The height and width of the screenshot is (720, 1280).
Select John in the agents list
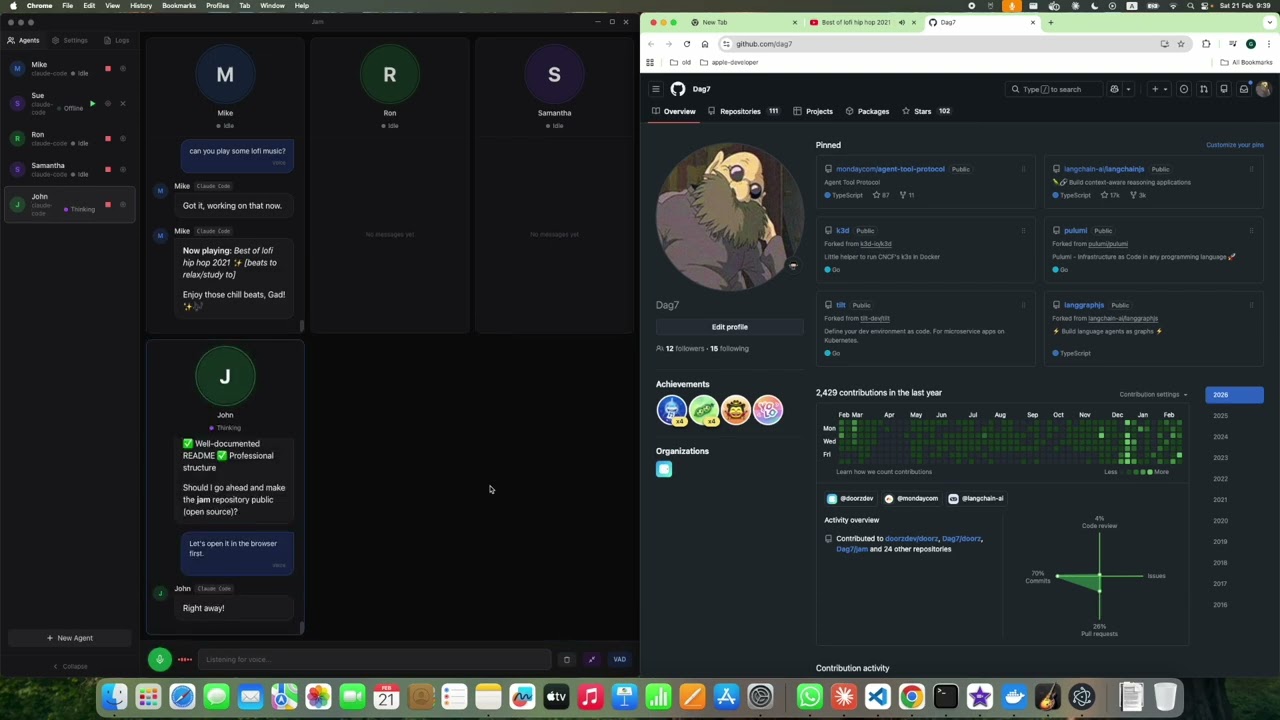point(68,204)
